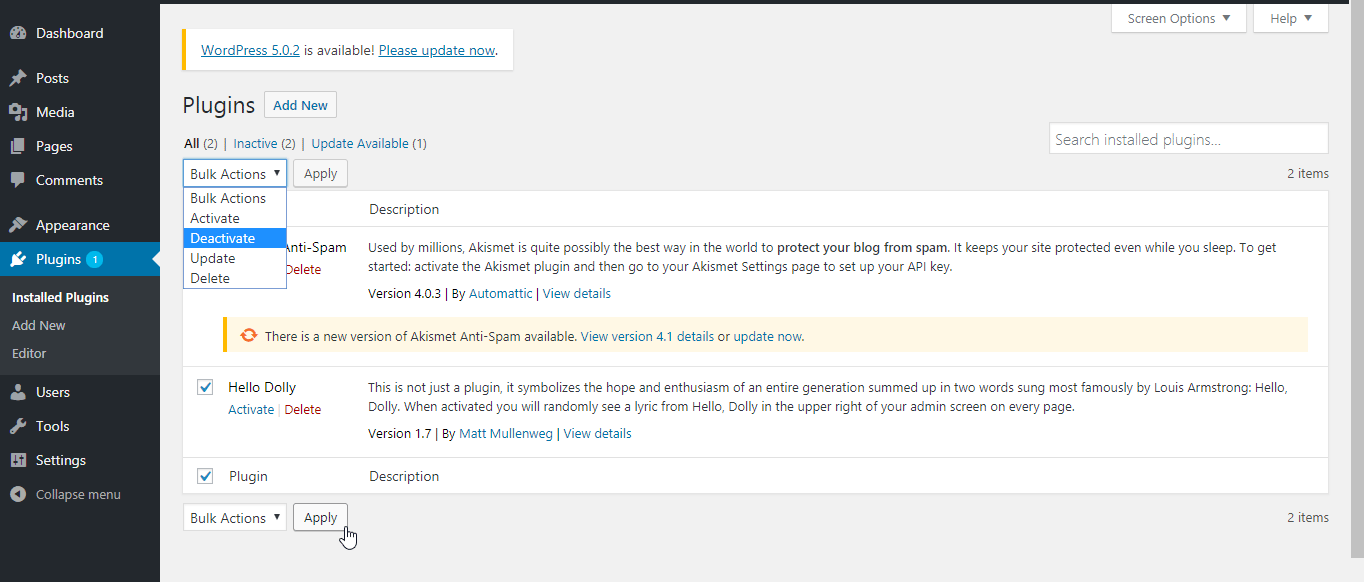Click the Users person icon
This screenshot has height=582, width=1364.
18,392
